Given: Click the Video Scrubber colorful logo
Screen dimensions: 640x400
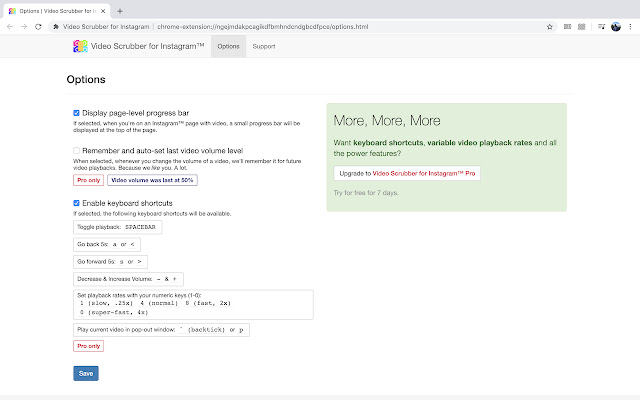Looking at the screenshot, I should pyautogui.click(x=80, y=46).
